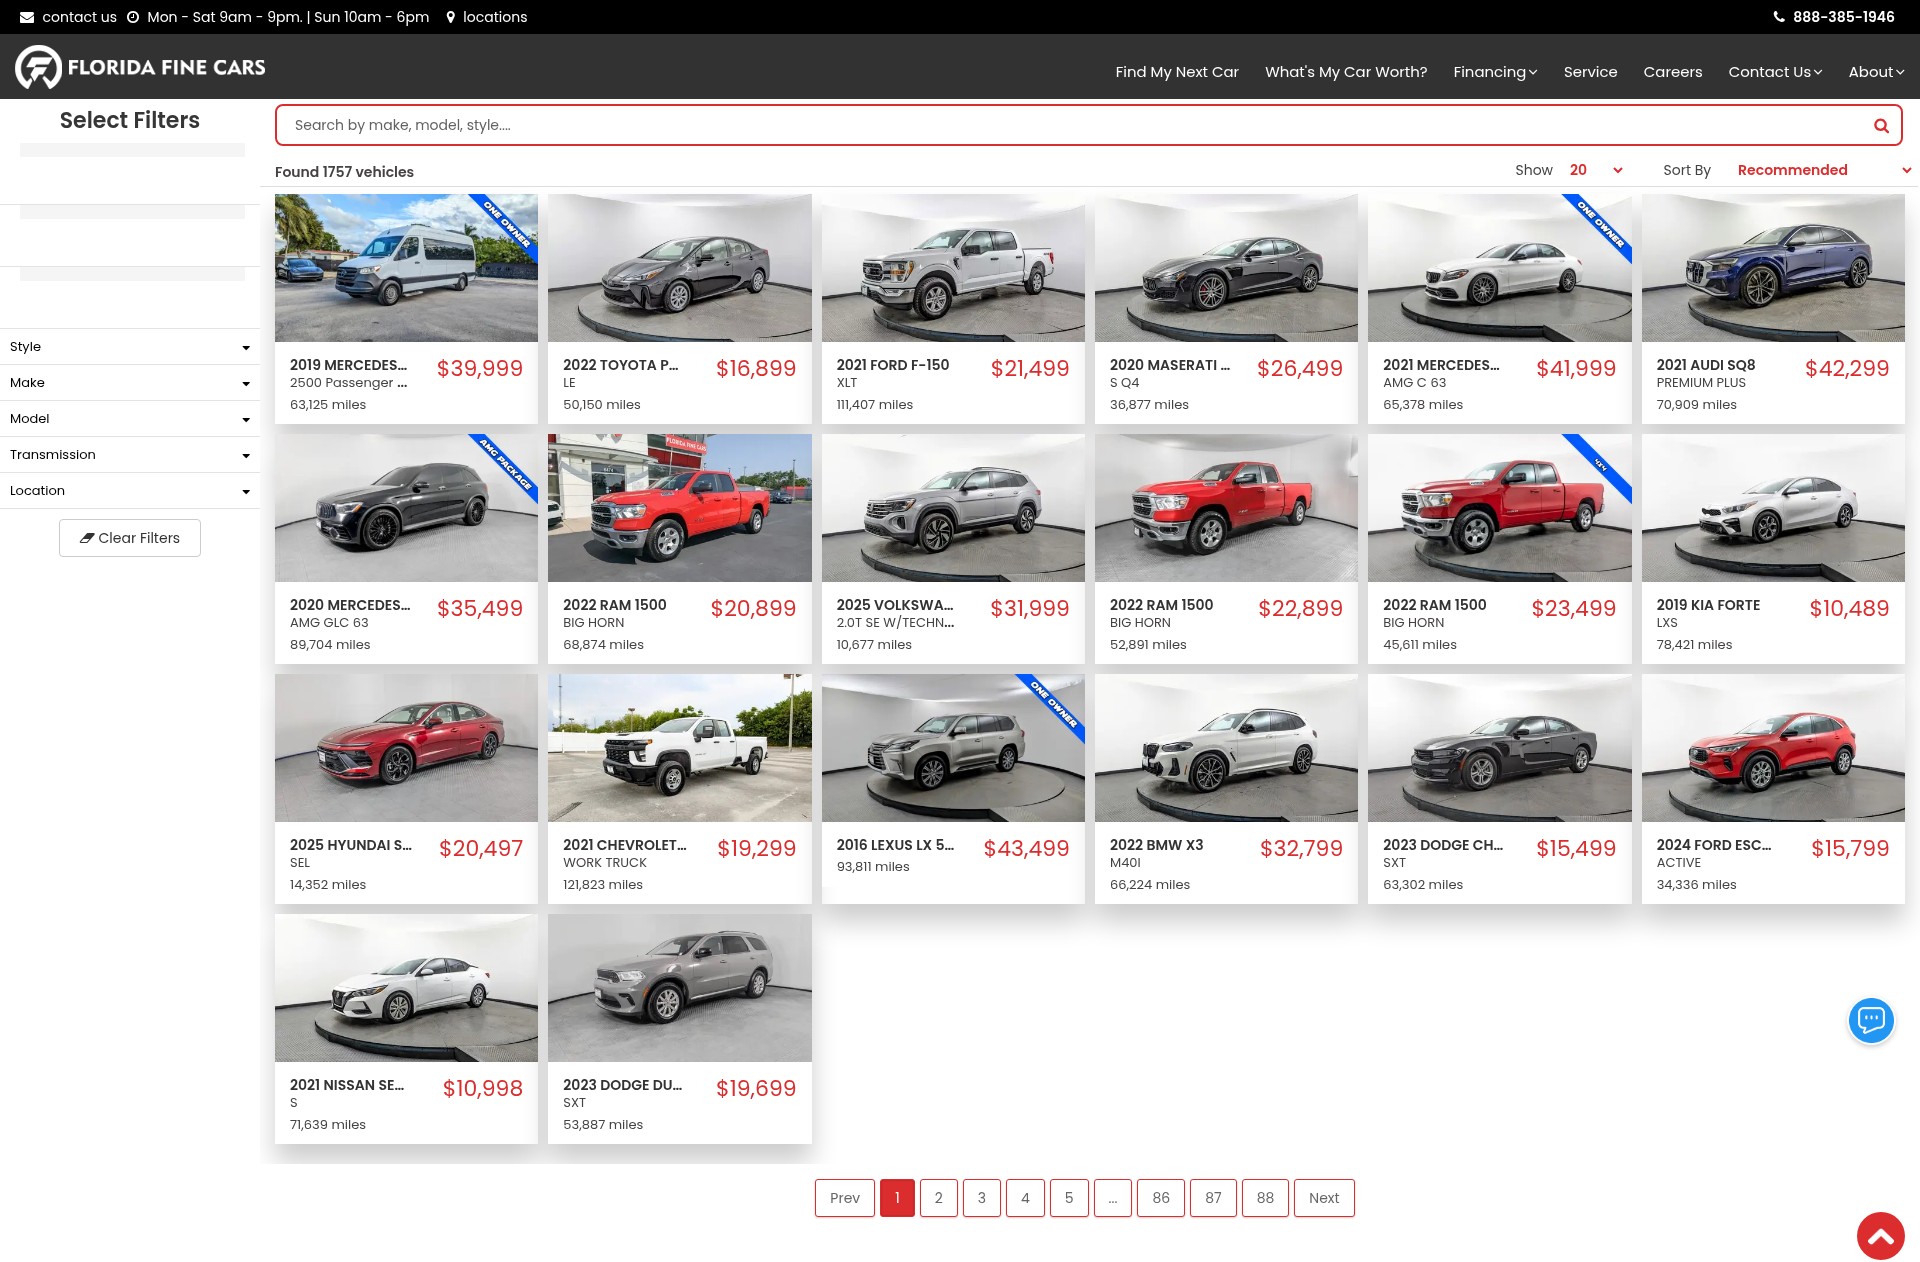
Task: Click the Florida Fine Cars logo
Action: 140,67
